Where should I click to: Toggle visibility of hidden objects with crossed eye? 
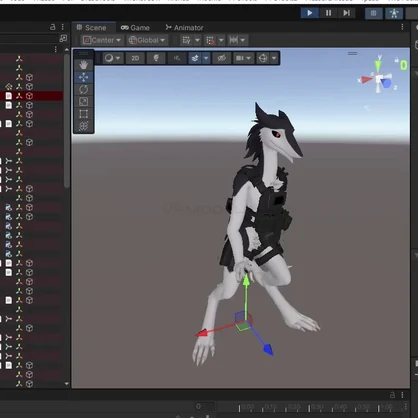point(221,58)
